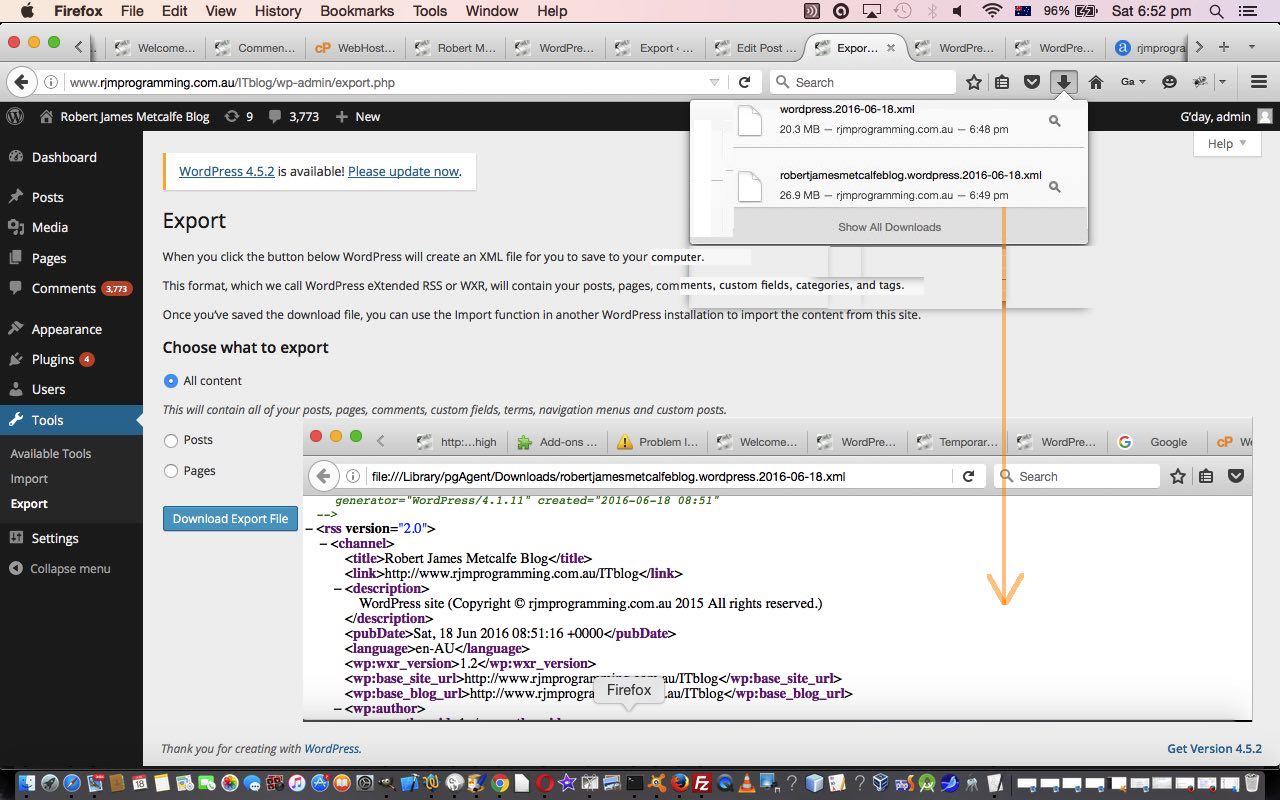
Task: Open Plugins in the WordPress sidebar
Action: pos(53,359)
